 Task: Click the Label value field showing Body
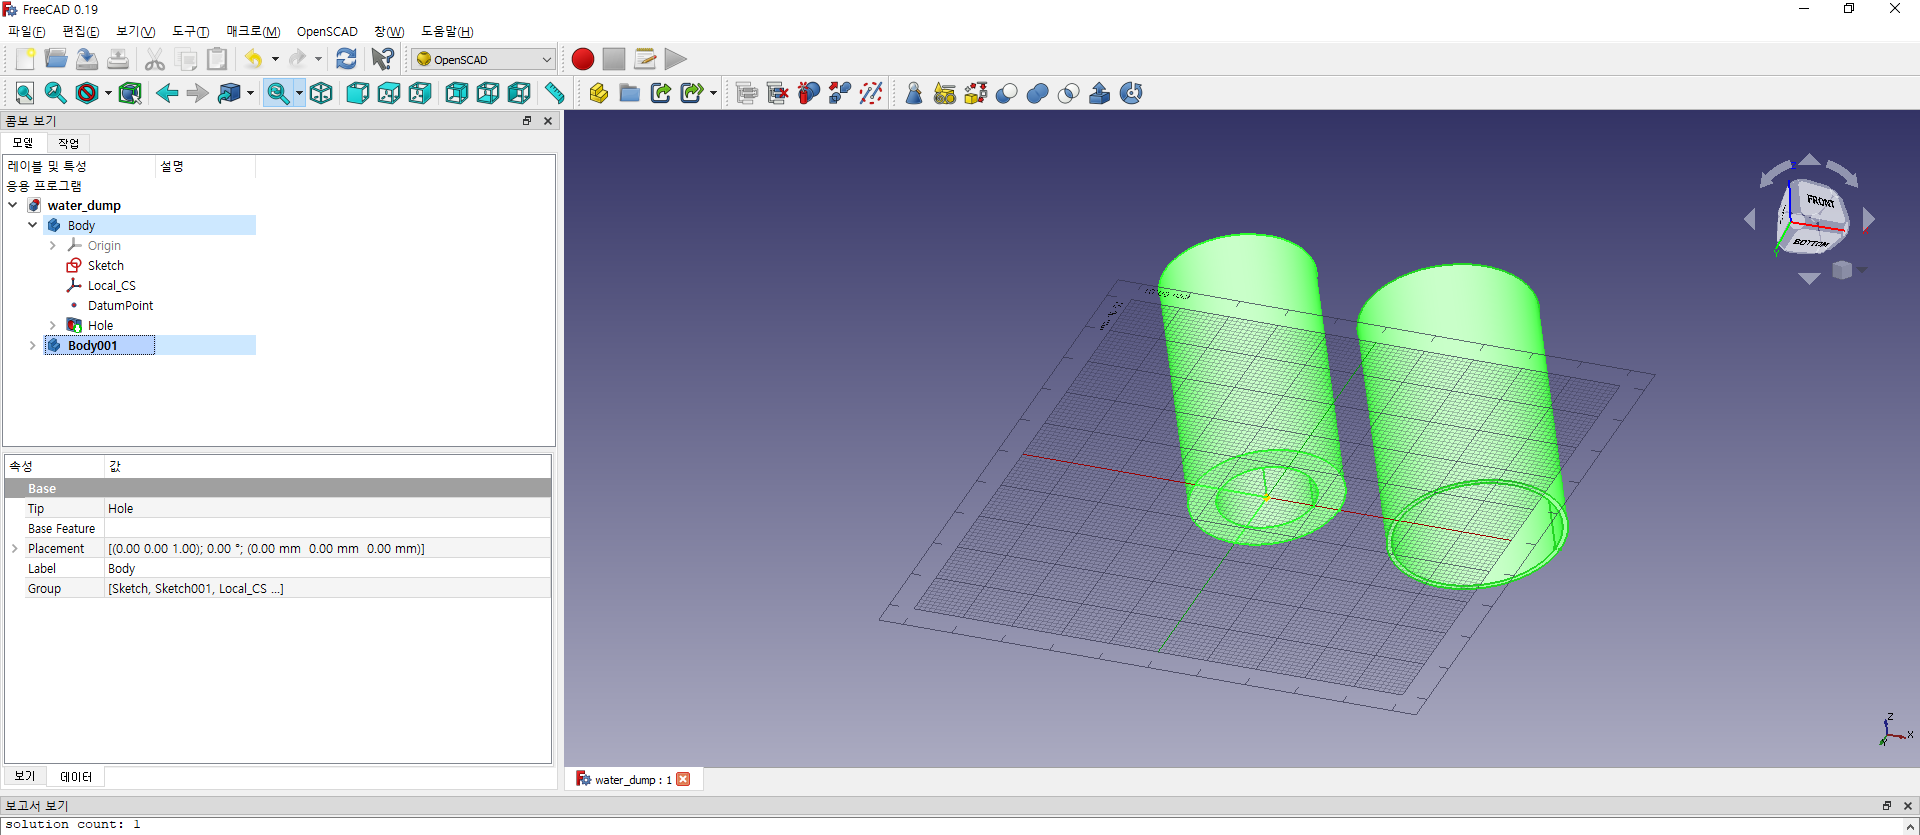pyautogui.click(x=328, y=568)
